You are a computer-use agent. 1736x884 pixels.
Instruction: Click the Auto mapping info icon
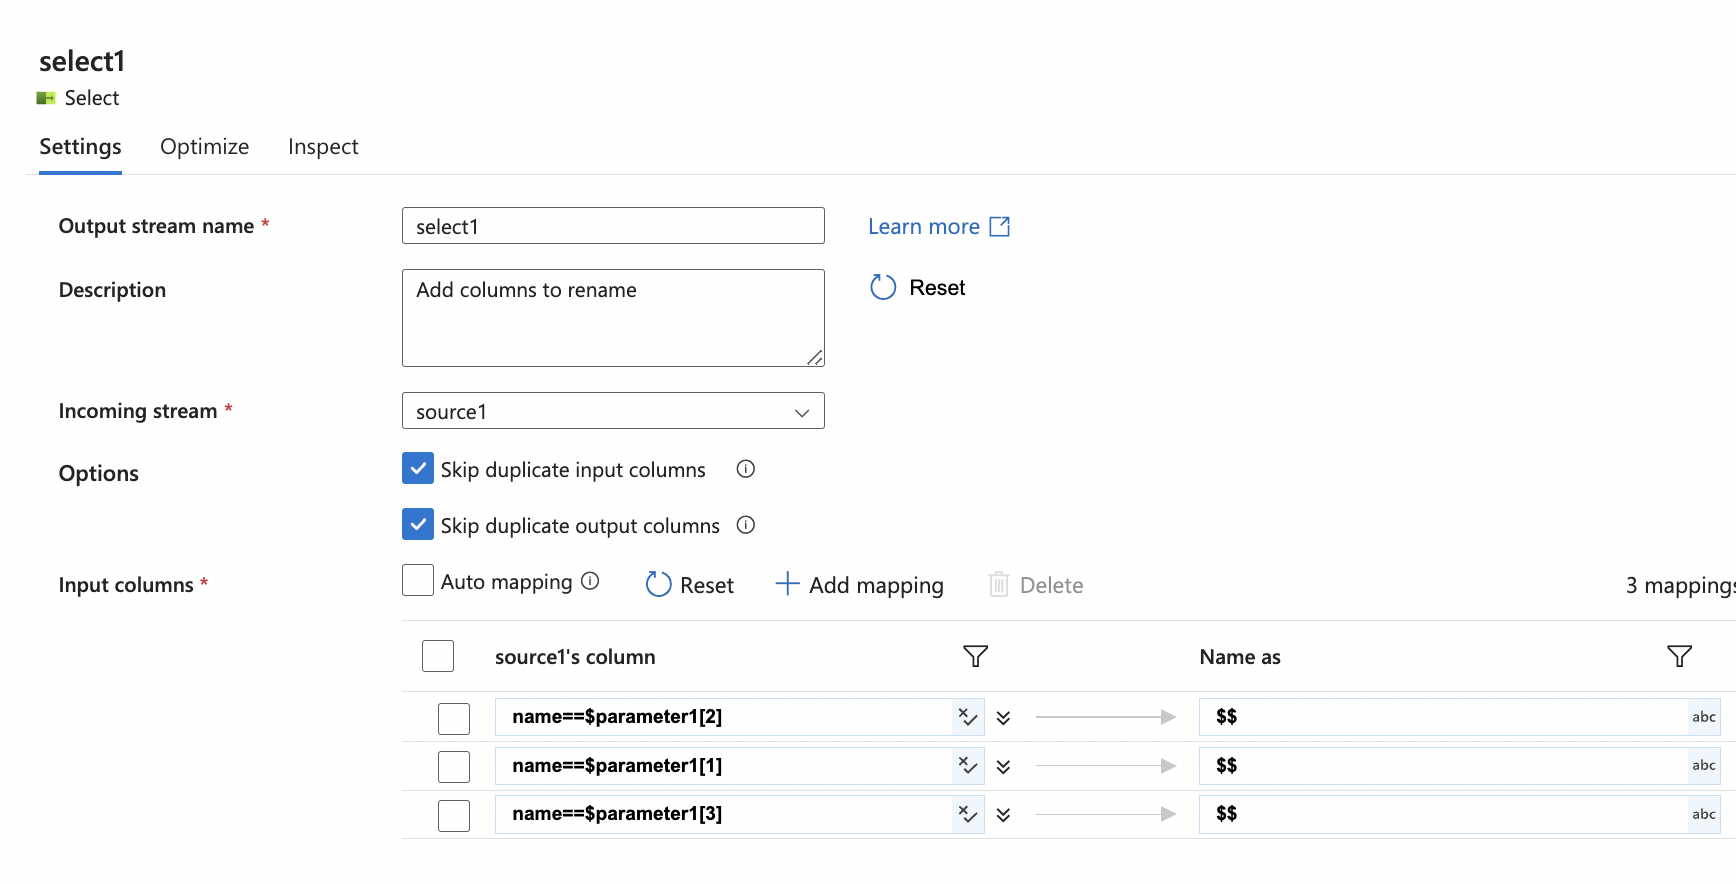[590, 581]
